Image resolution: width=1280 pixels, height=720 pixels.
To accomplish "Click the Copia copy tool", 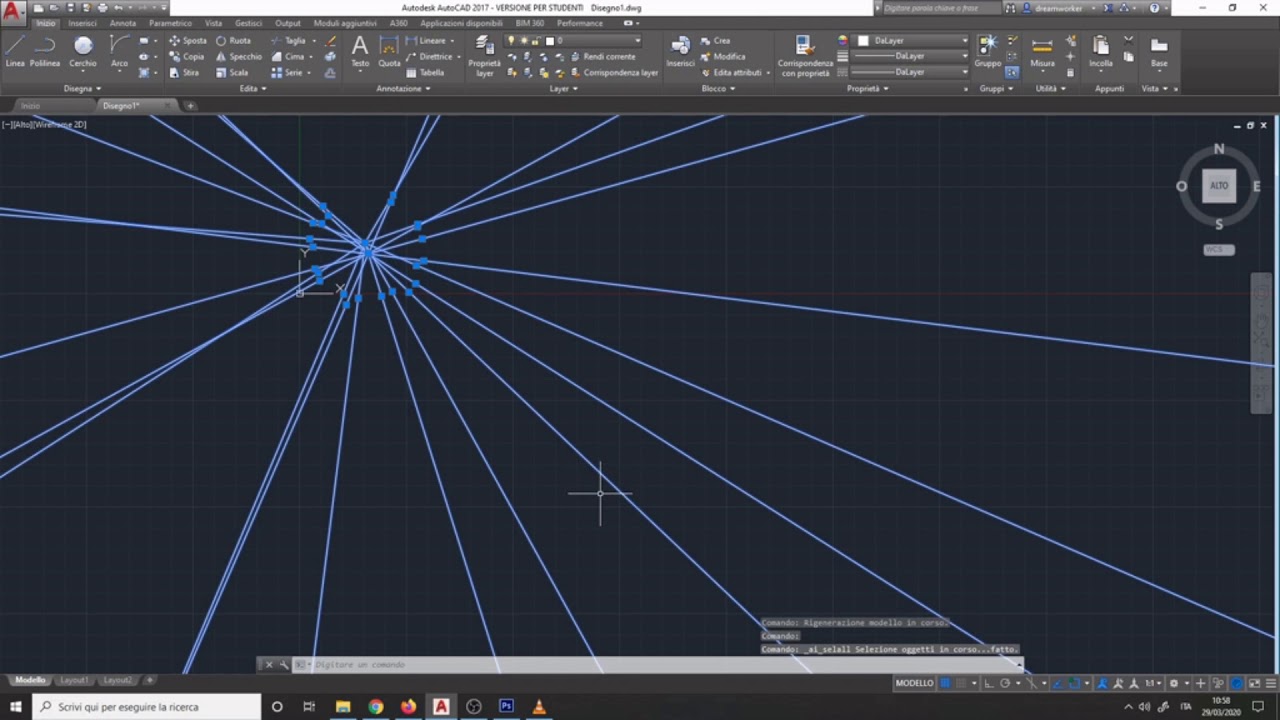I will pyautogui.click(x=187, y=57).
